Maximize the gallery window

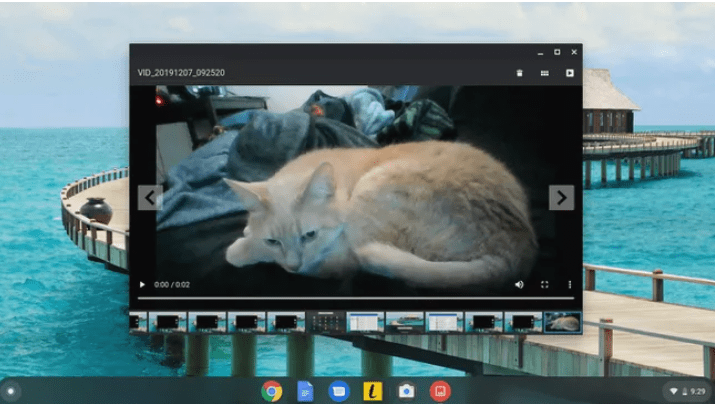pos(557,52)
